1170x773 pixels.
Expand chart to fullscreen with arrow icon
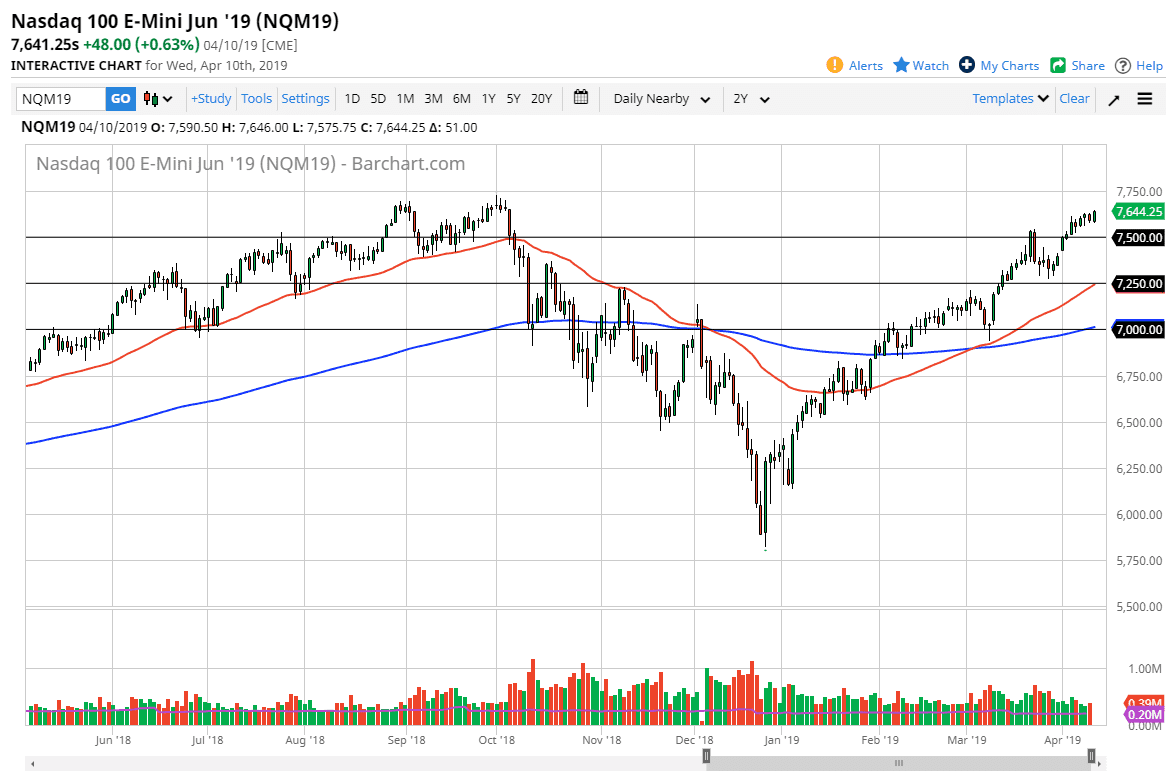coord(1113,99)
